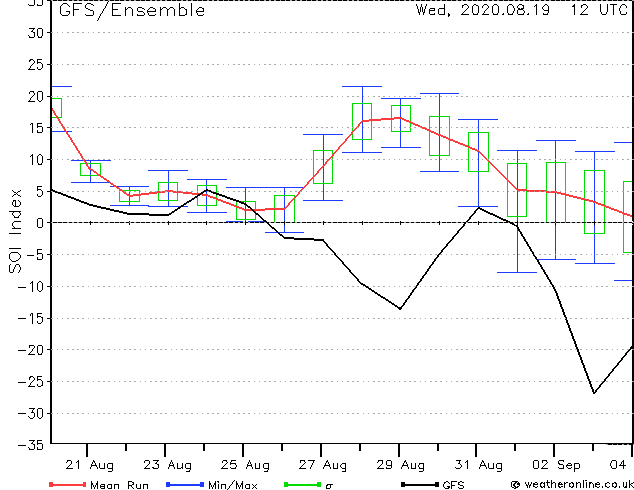This screenshot has width=634, height=490.
Task: Click the '02 Sep' date label
Action: click(556, 465)
